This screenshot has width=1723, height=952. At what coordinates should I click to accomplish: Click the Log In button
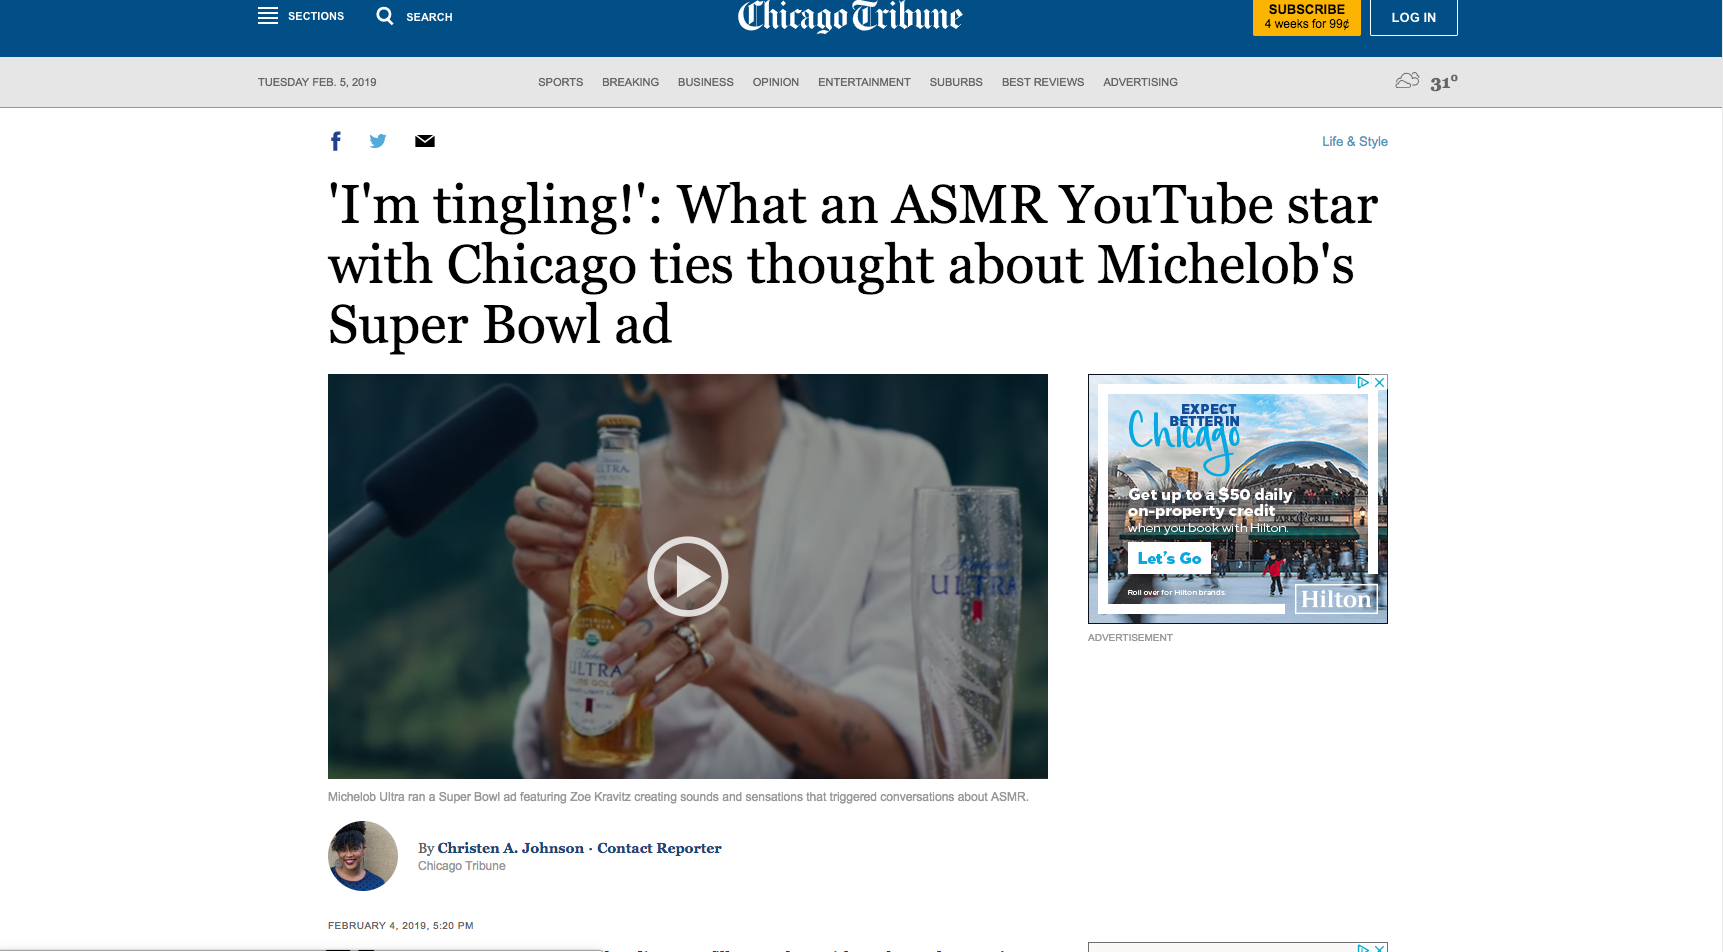tap(1413, 17)
